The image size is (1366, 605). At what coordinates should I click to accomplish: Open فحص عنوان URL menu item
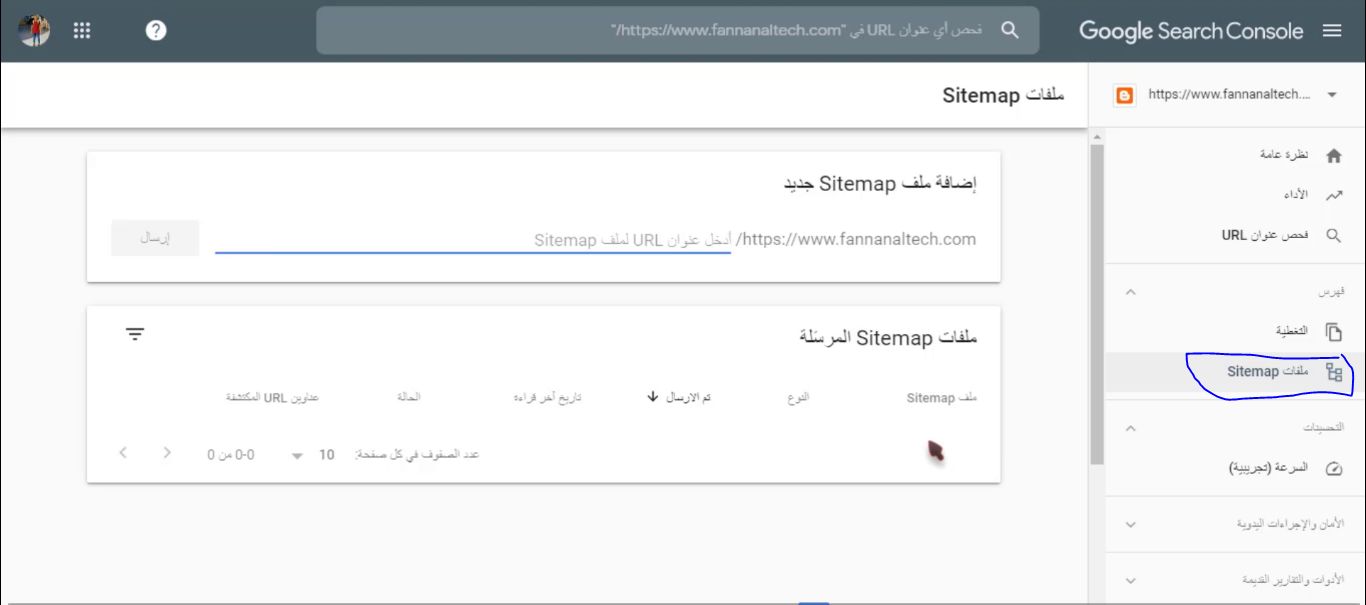coord(1265,235)
